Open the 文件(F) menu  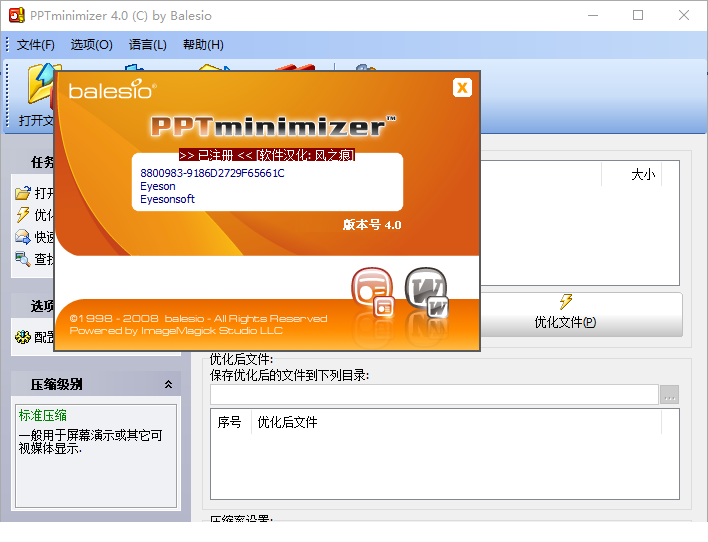(36, 45)
